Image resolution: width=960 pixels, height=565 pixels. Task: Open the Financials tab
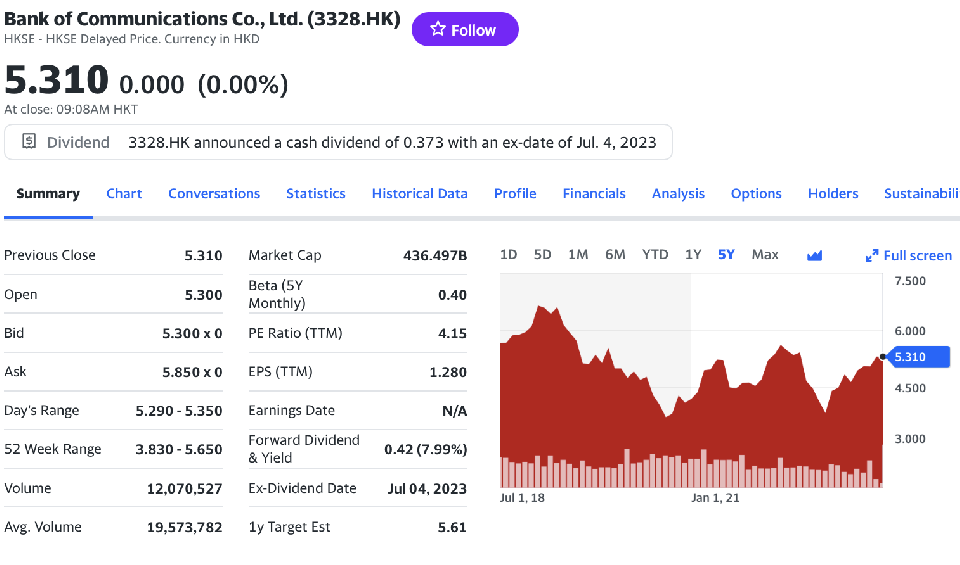[594, 193]
